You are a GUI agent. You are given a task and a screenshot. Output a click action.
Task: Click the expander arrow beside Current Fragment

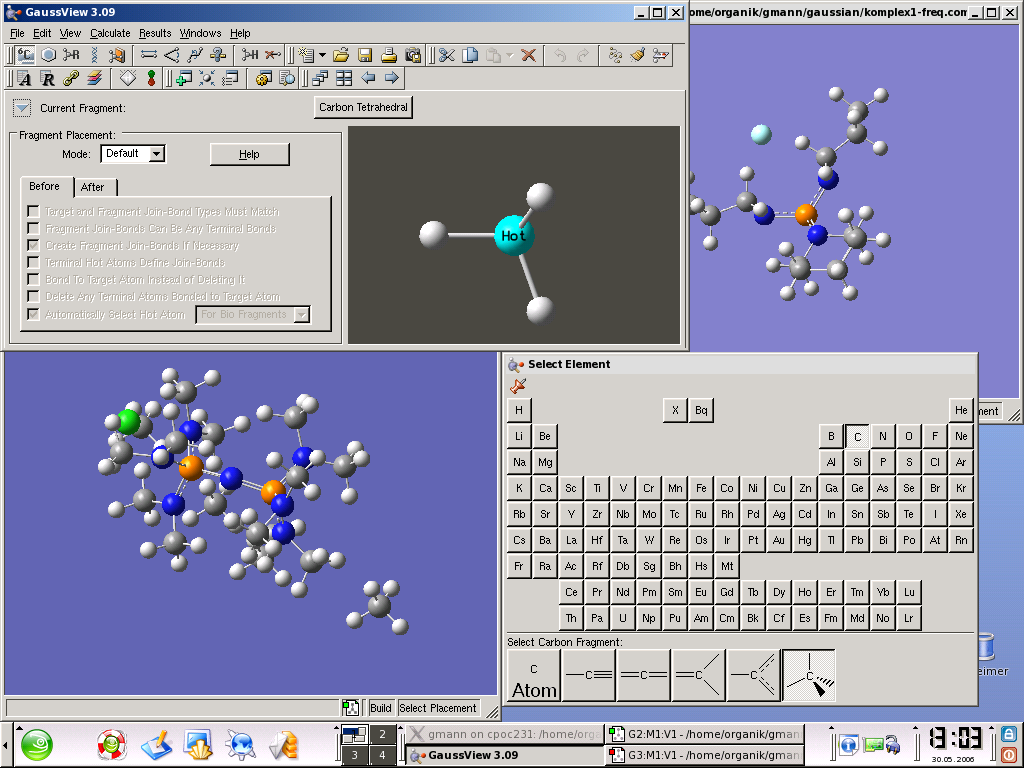(x=22, y=108)
